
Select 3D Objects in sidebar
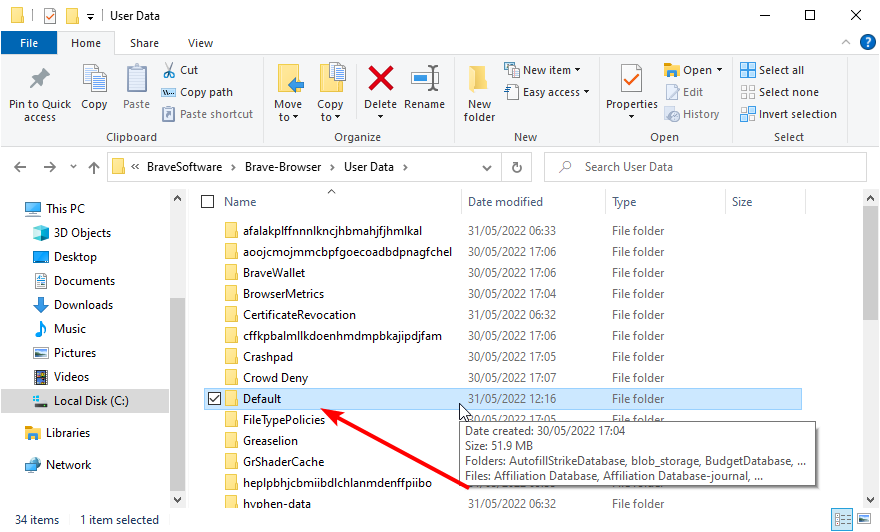click(72, 233)
